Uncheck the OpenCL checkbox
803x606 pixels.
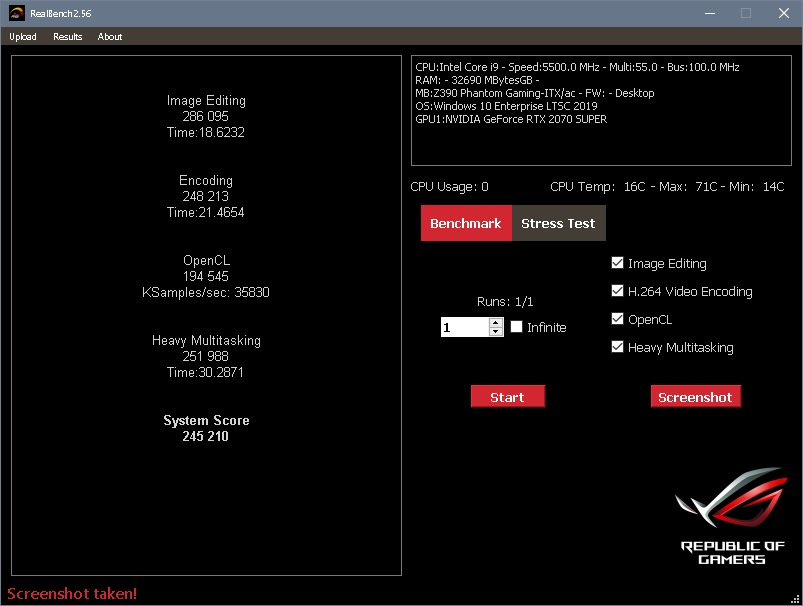618,319
